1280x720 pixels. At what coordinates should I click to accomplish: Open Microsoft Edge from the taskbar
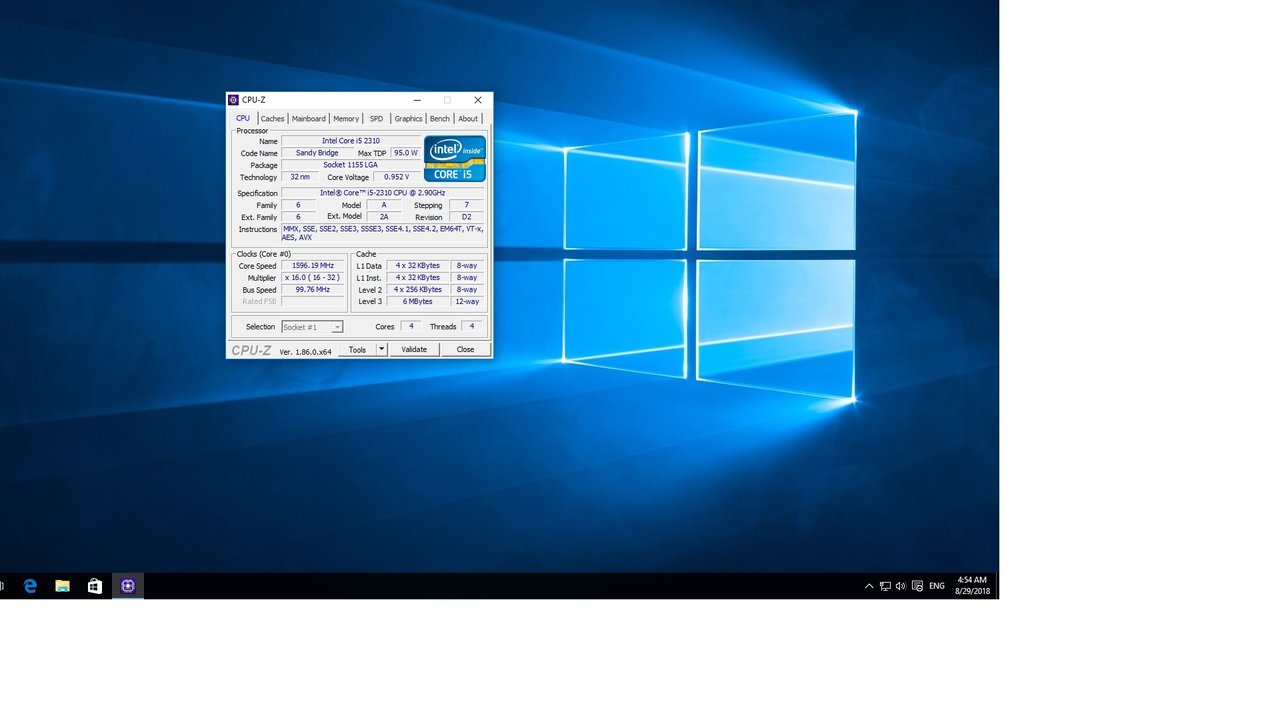pos(30,586)
